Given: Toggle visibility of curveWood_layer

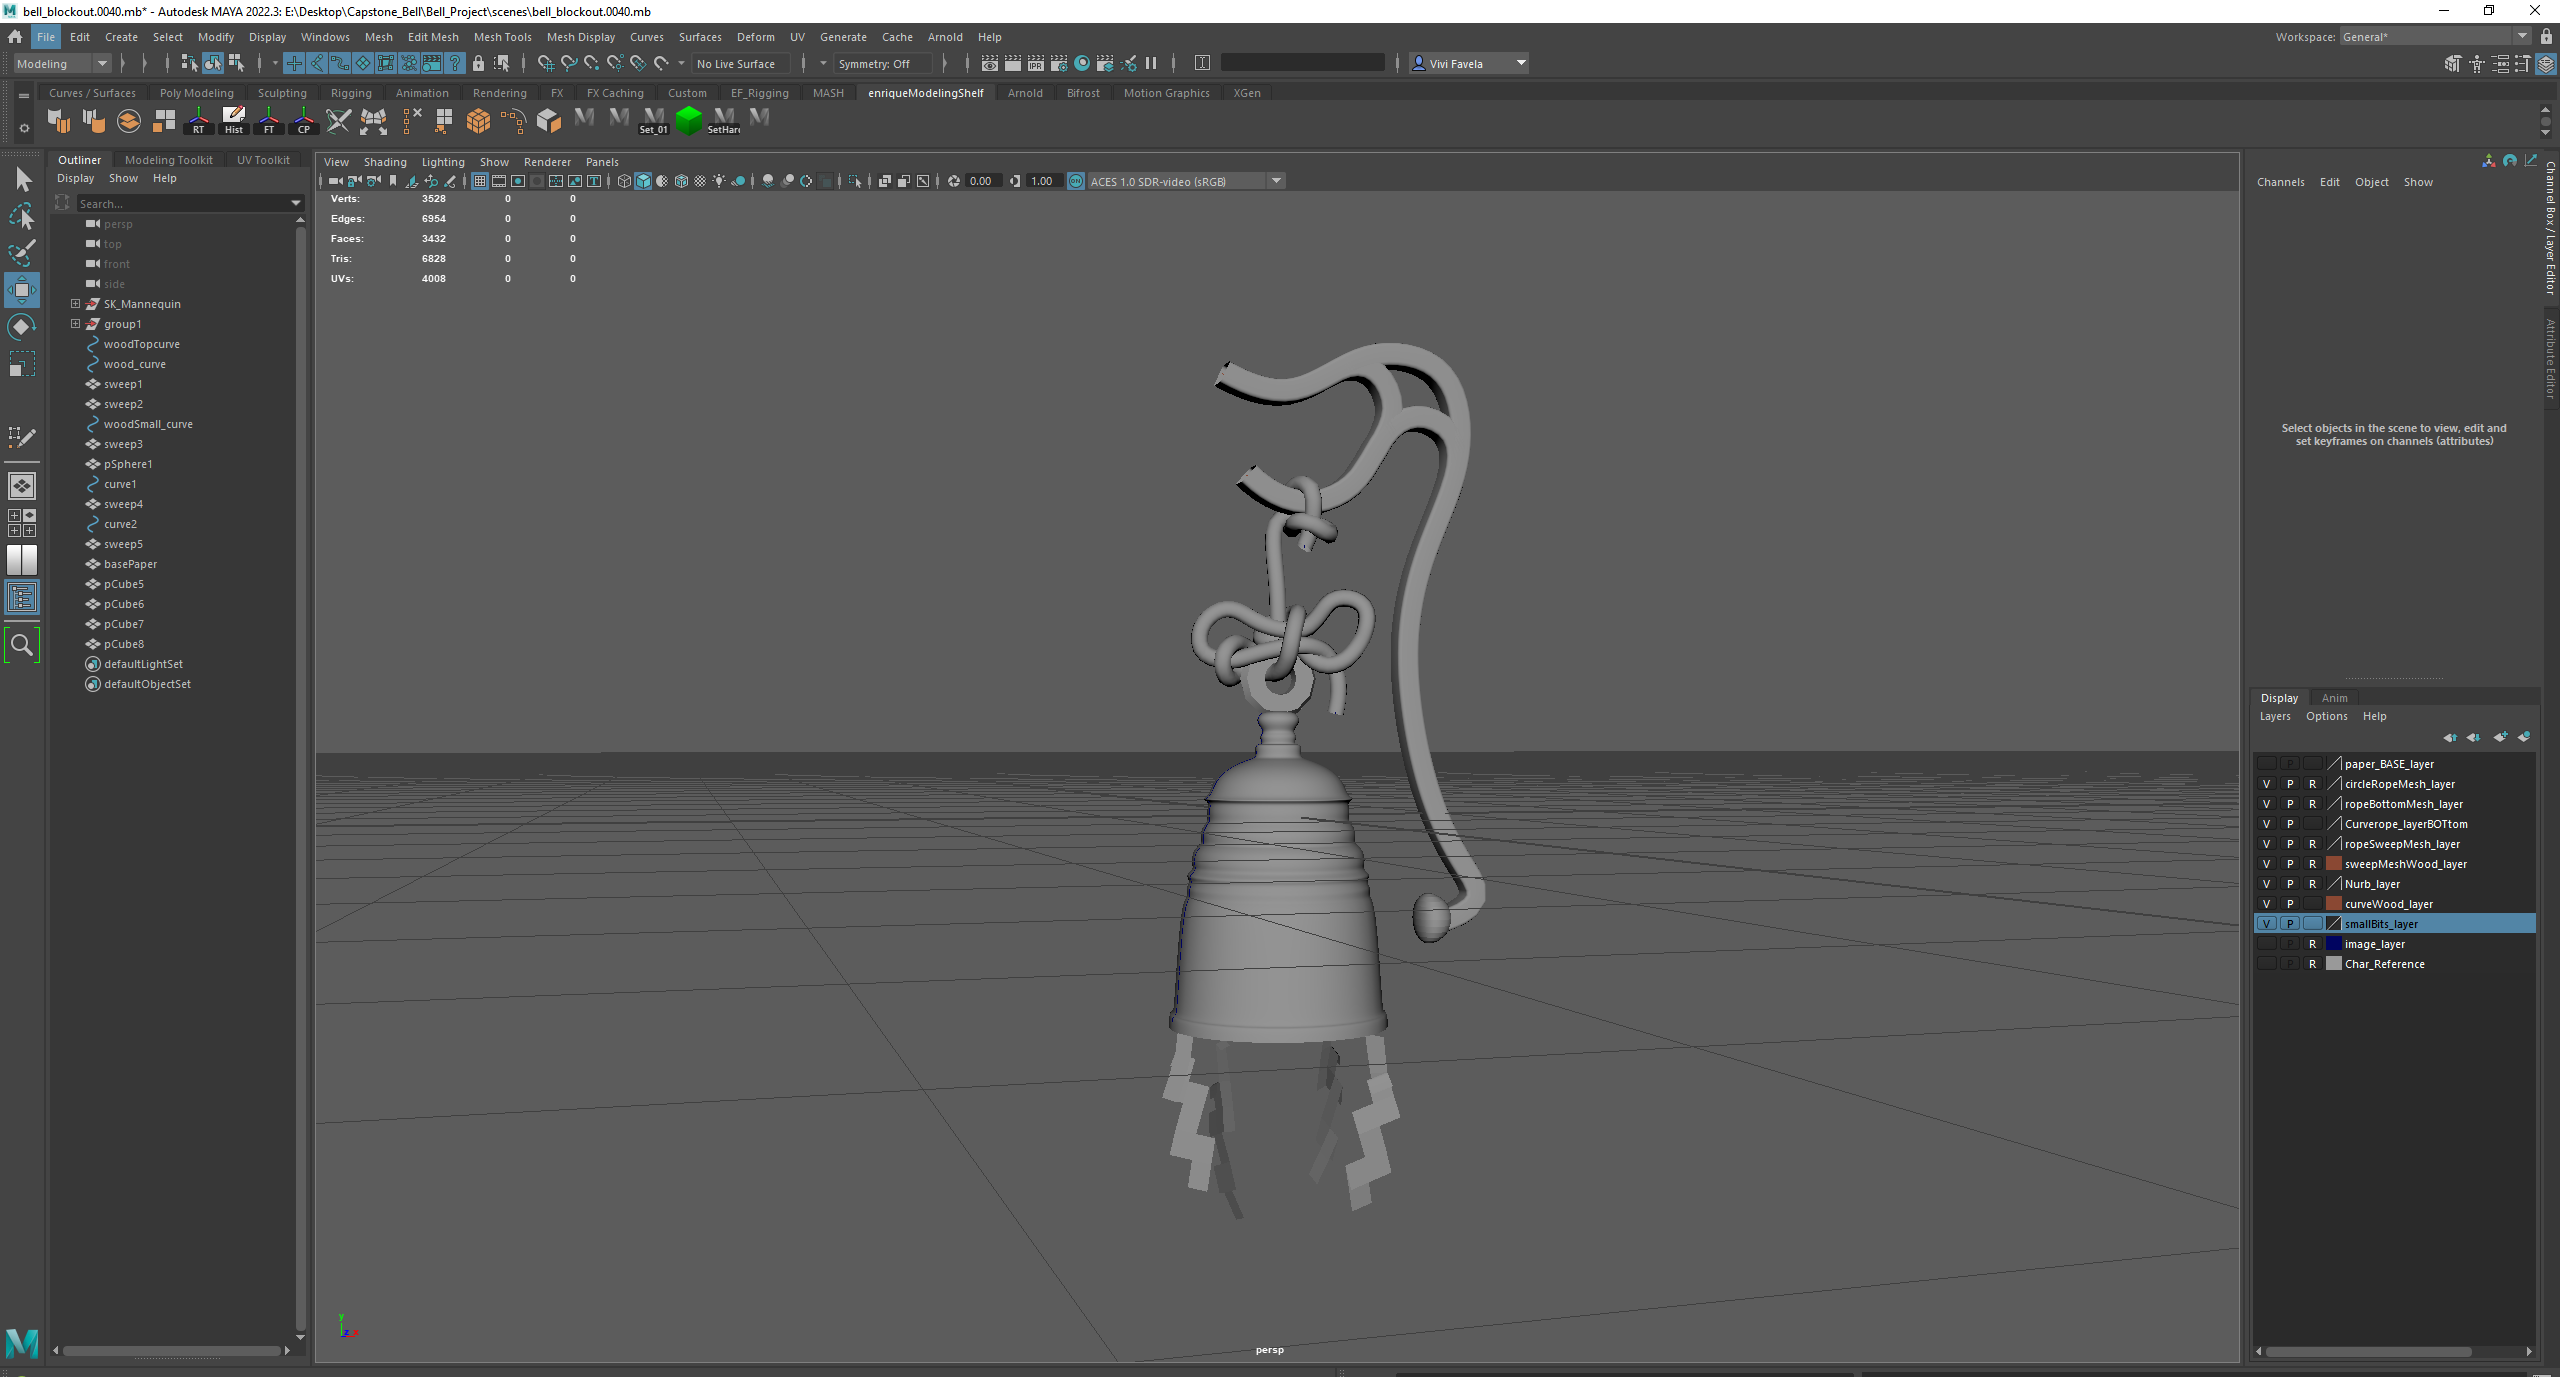Looking at the screenshot, I should pos(2267,902).
